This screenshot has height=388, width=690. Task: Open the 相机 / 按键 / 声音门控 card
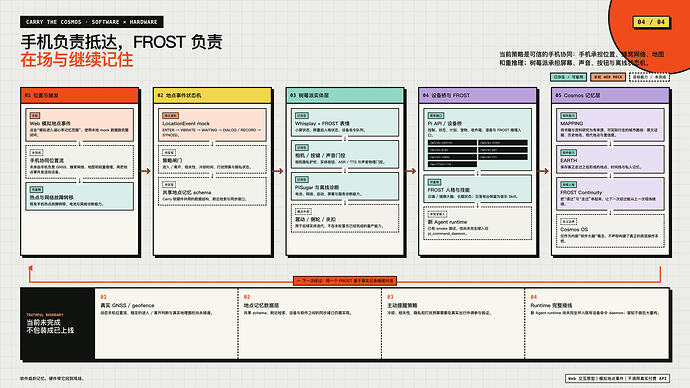click(x=345, y=154)
